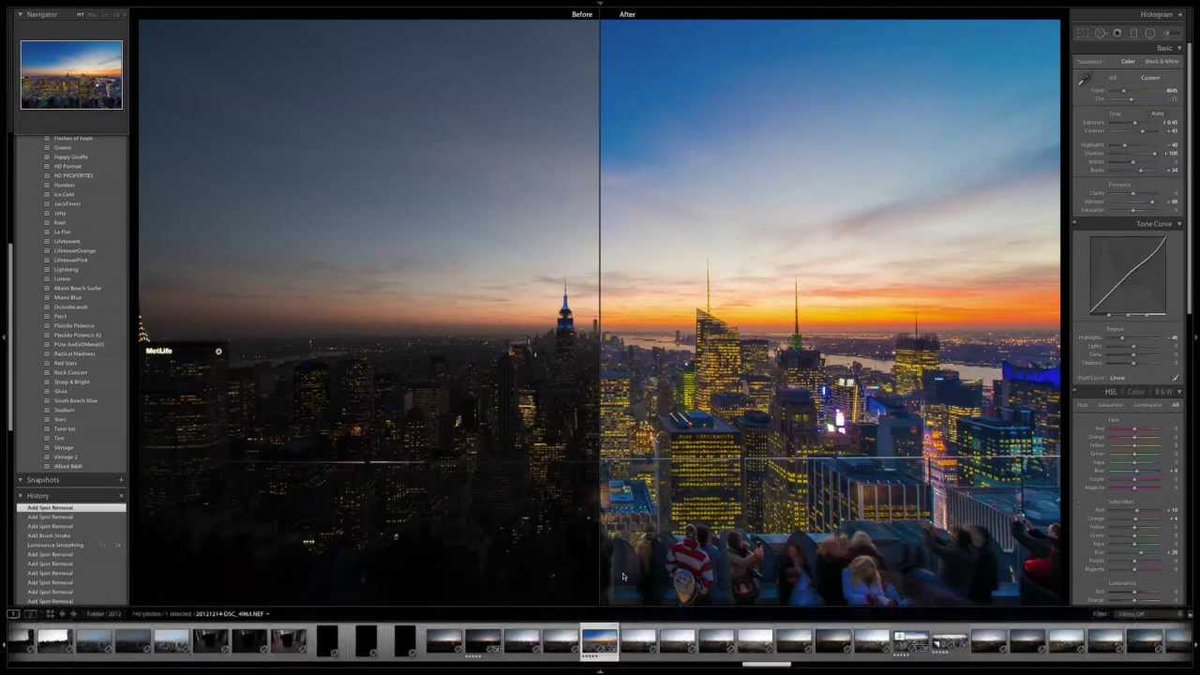This screenshot has width=1200, height=675.
Task: Apply the Happy Giraffe preset
Action: [x=71, y=157]
